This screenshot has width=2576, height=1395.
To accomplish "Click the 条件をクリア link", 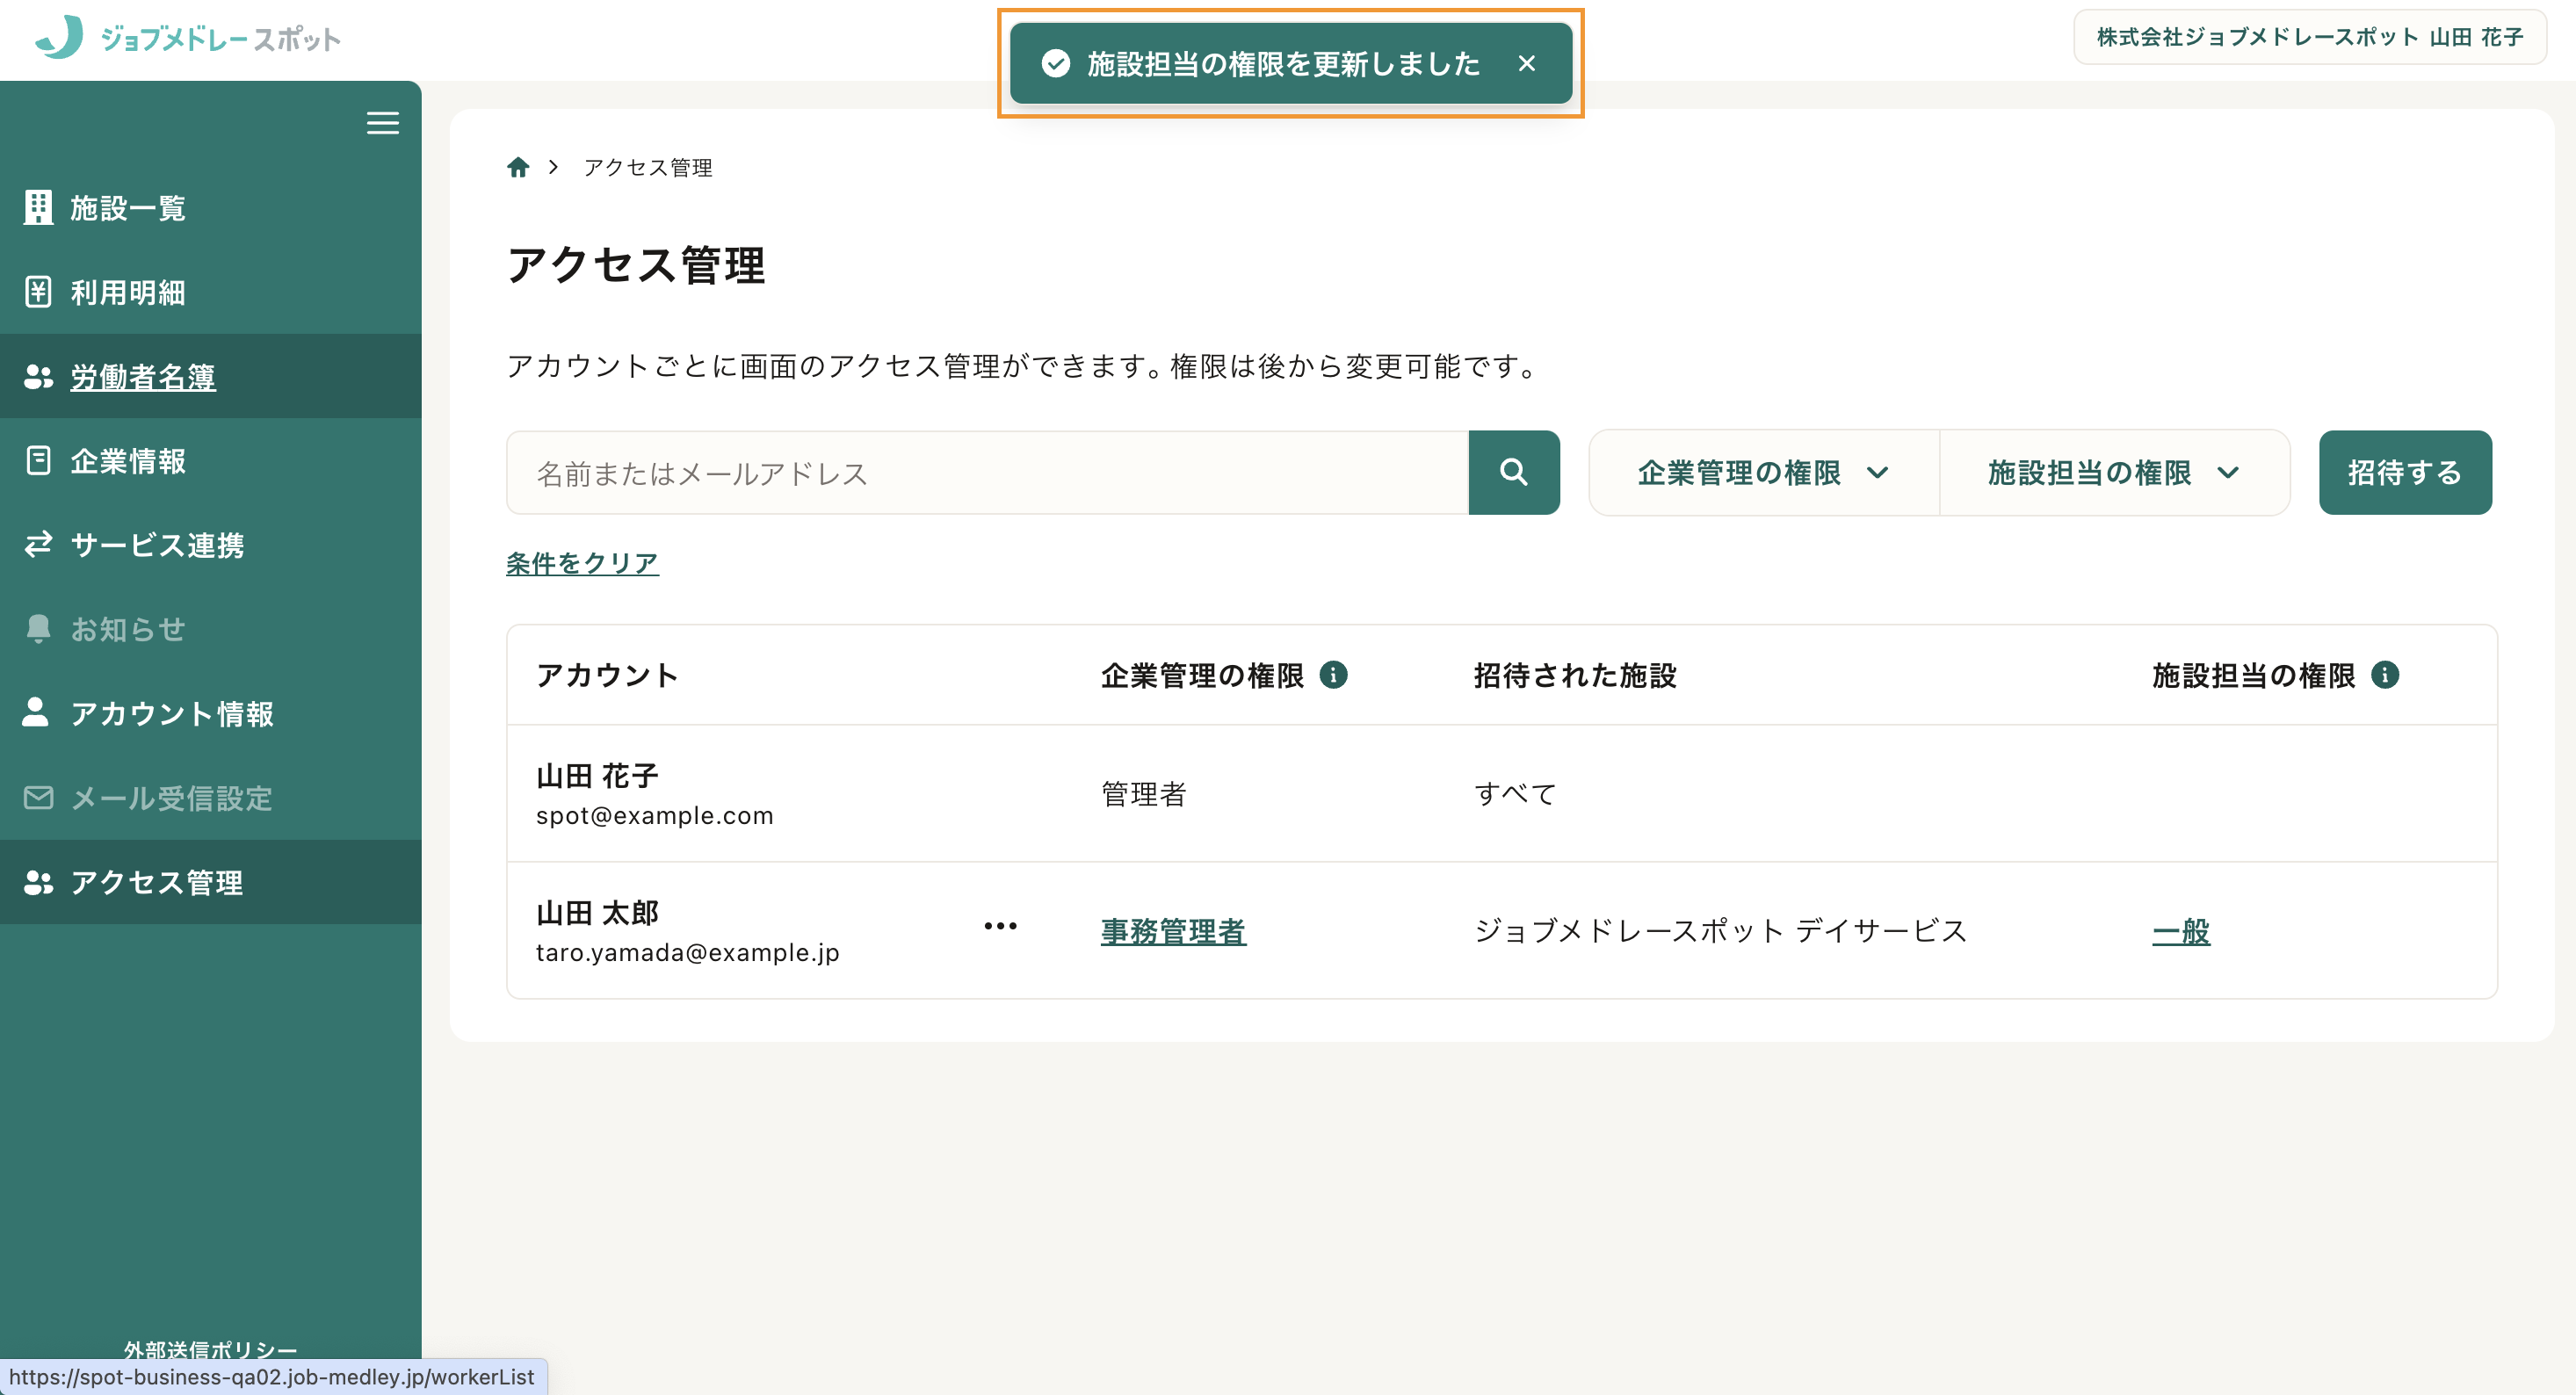I will coord(582,564).
